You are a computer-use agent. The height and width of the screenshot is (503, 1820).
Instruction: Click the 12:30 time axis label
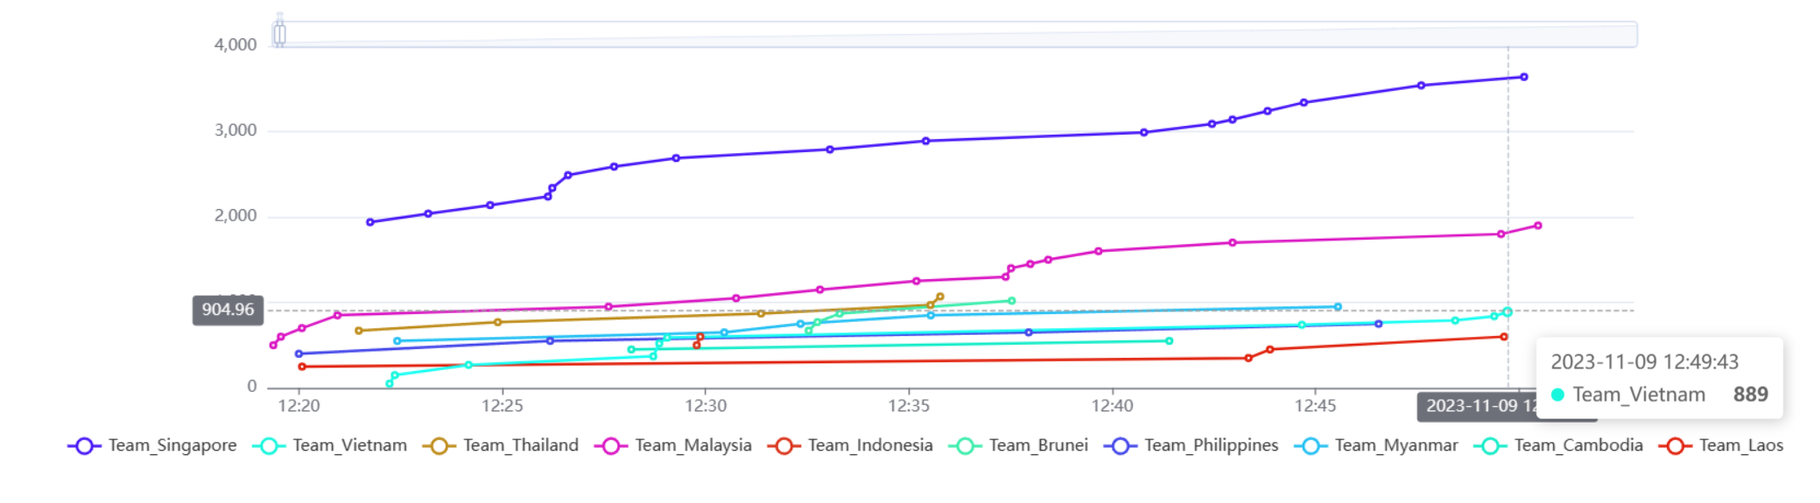pyautogui.click(x=705, y=406)
